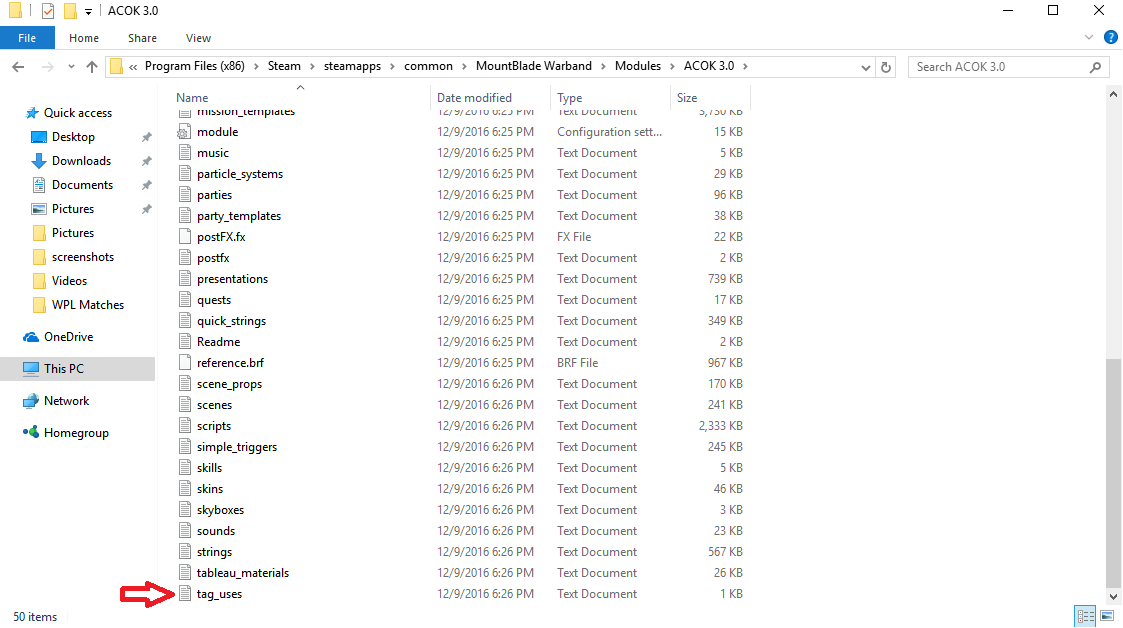
Task: Select the tag_uses file icon
Action: click(x=185, y=594)
